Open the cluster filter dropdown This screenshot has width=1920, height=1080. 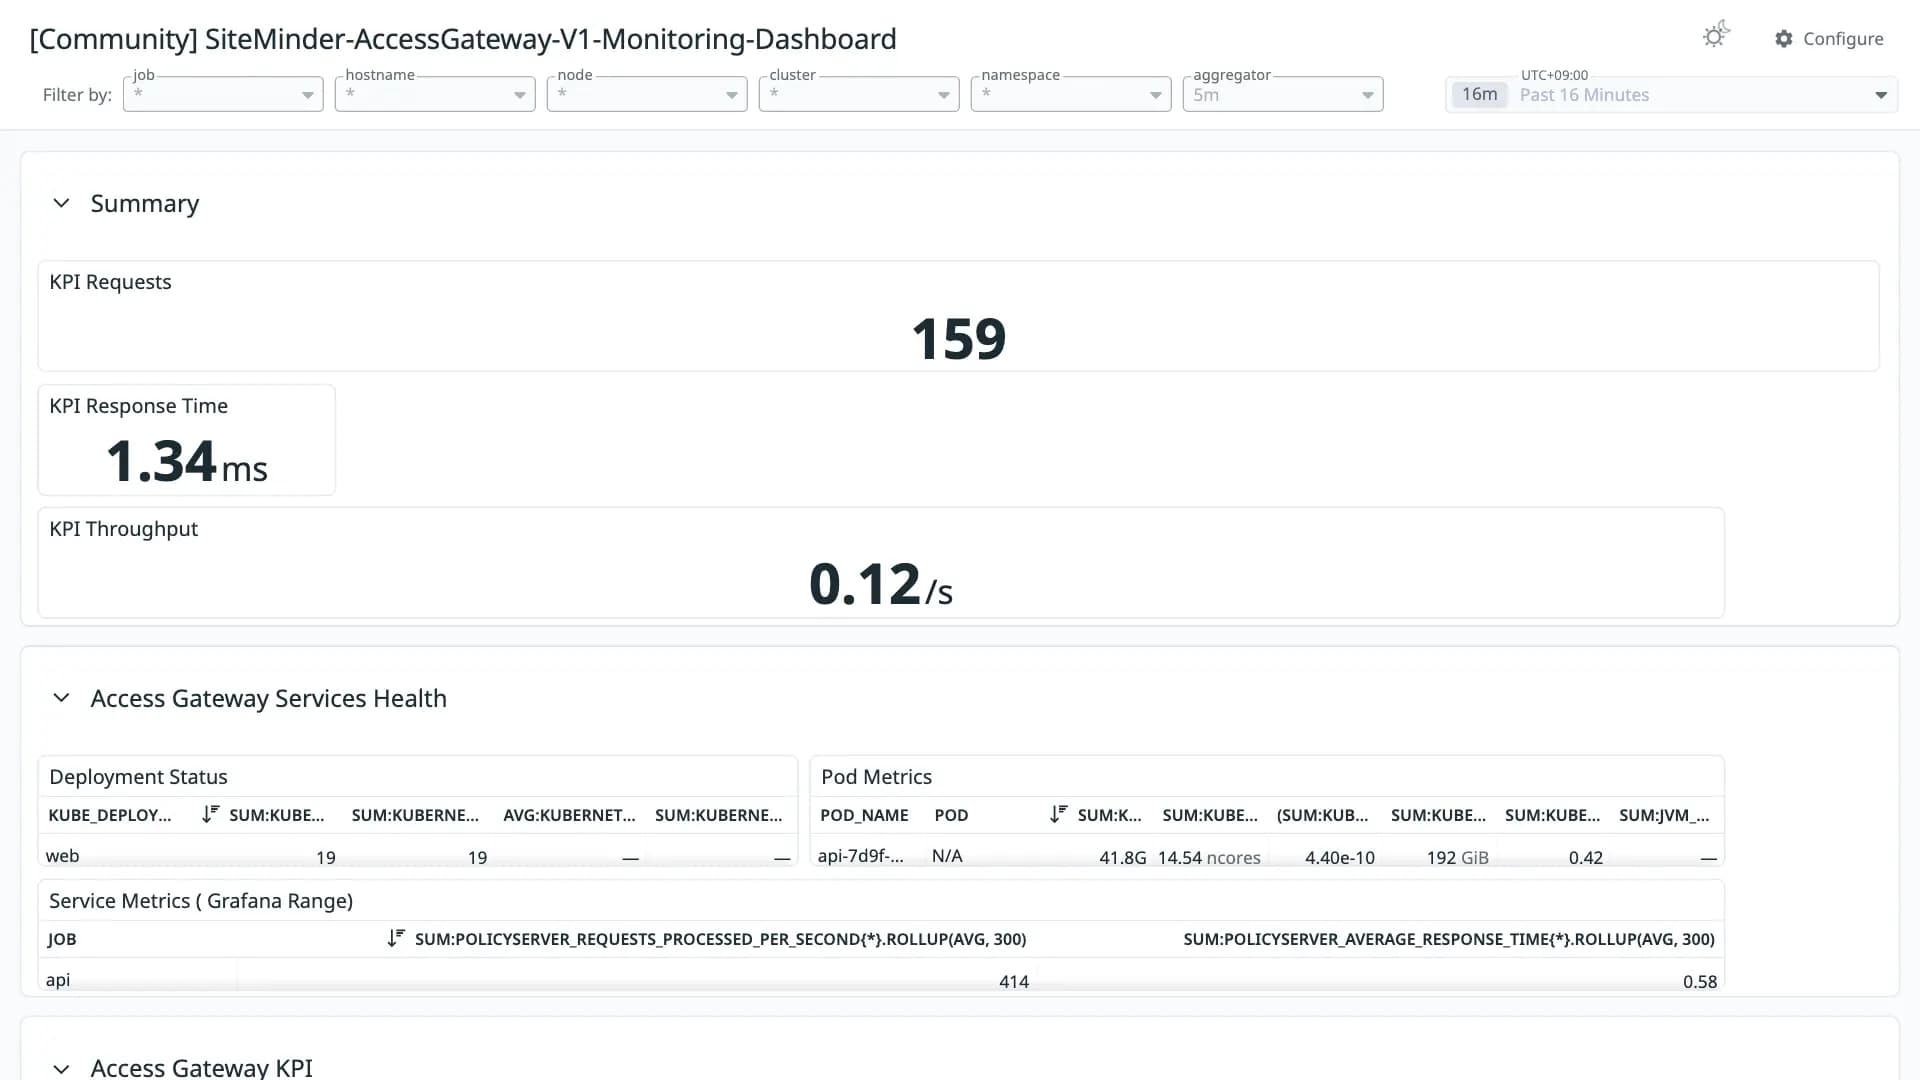[x=859, y=94]
